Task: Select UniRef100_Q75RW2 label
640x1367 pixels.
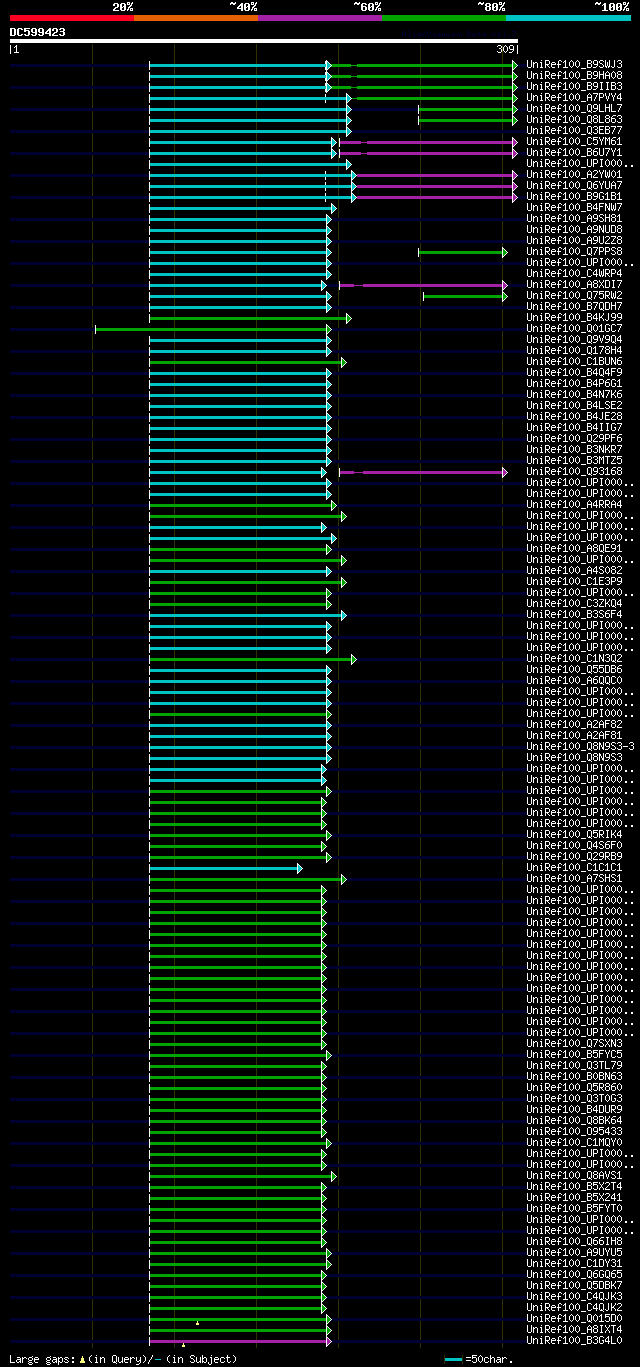Action: point(574,295)
